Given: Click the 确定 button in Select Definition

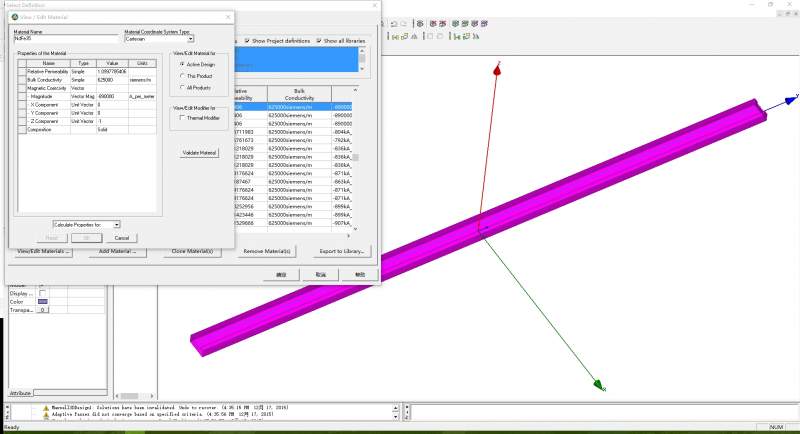Looking at the screenshot, I should coord(282,274).
